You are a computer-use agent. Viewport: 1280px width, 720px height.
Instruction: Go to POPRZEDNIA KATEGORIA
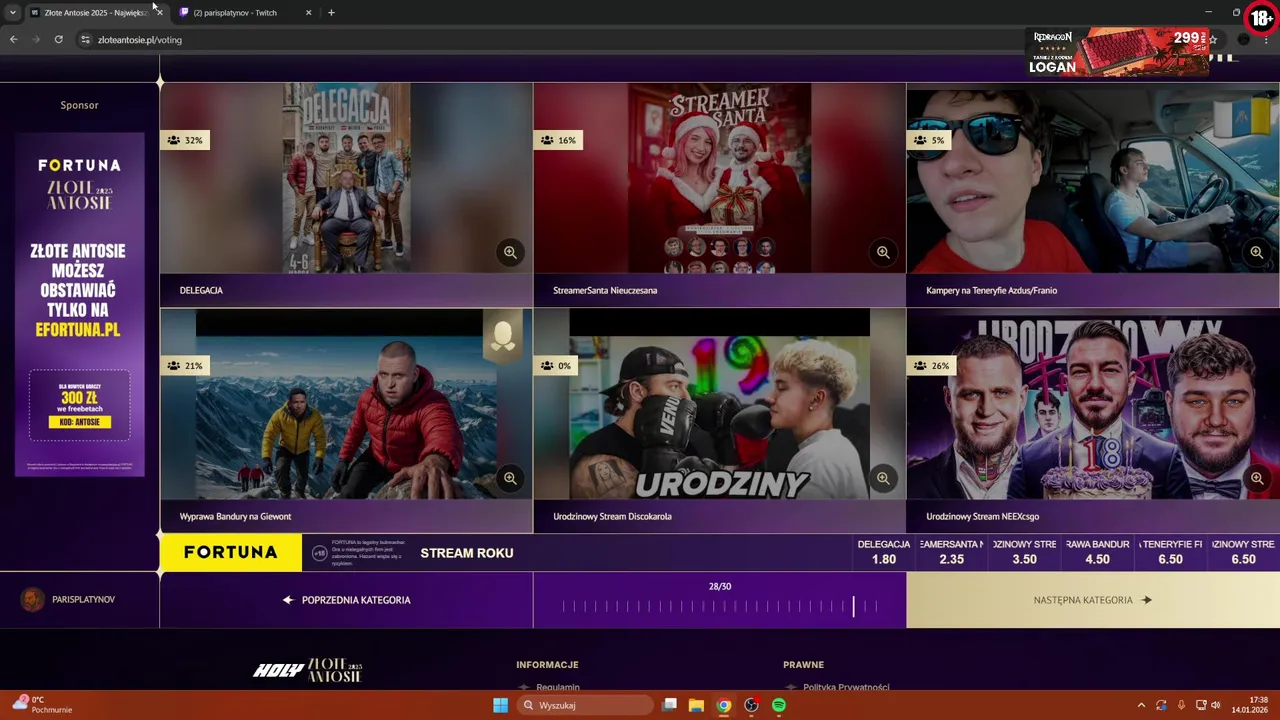[x=346, y=600]
